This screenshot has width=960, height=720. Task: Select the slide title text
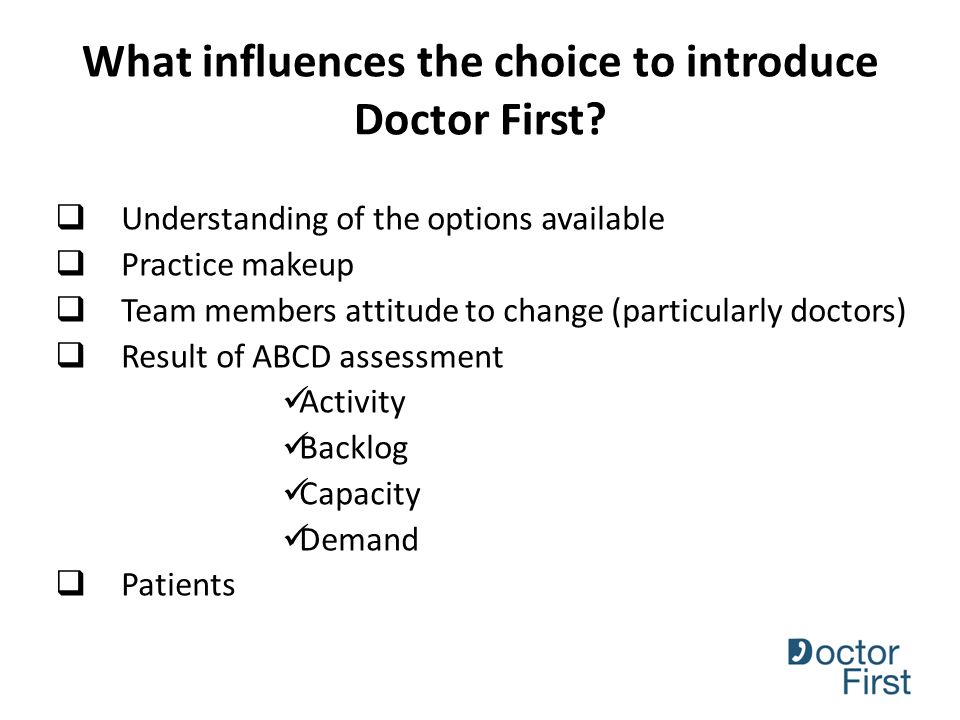(x=480, y=90)
